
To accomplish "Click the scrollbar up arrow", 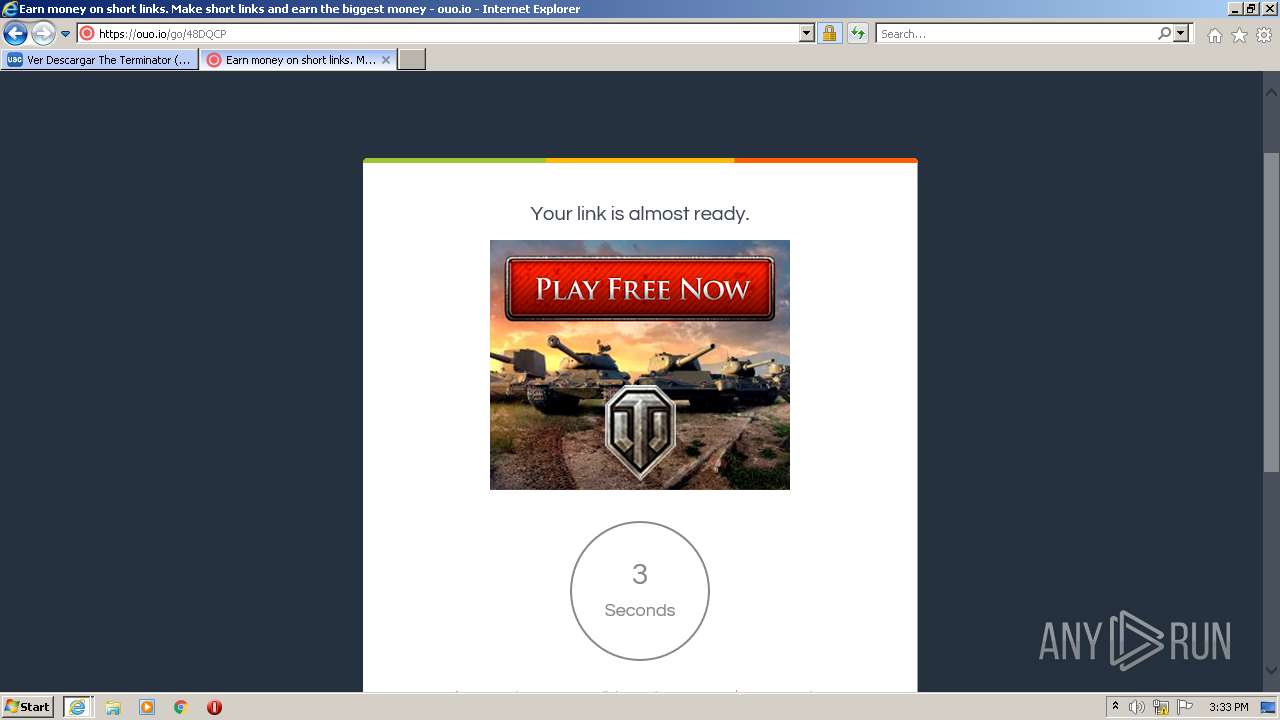I will point(1271,92).
